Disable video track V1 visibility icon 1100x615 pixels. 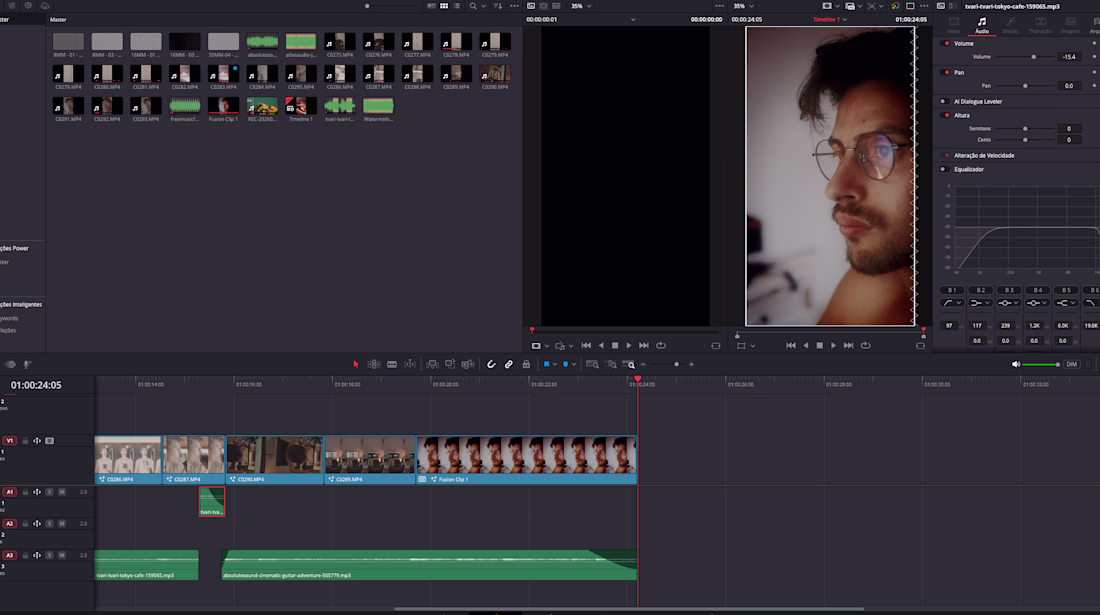tap(49, 441)
